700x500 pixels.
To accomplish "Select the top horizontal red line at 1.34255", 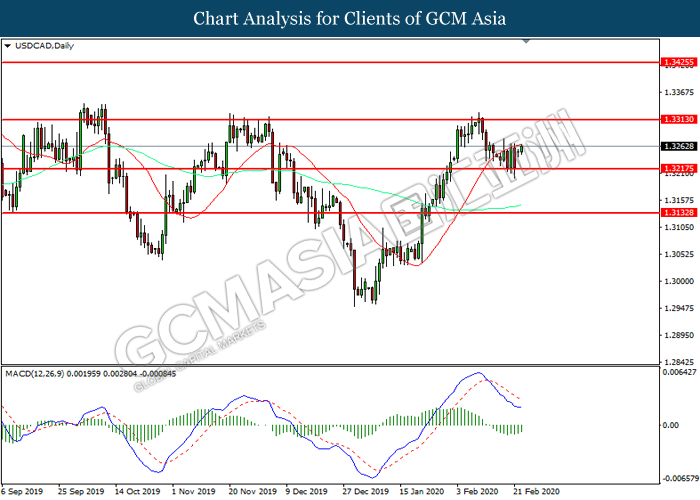I will pos(330,62).
